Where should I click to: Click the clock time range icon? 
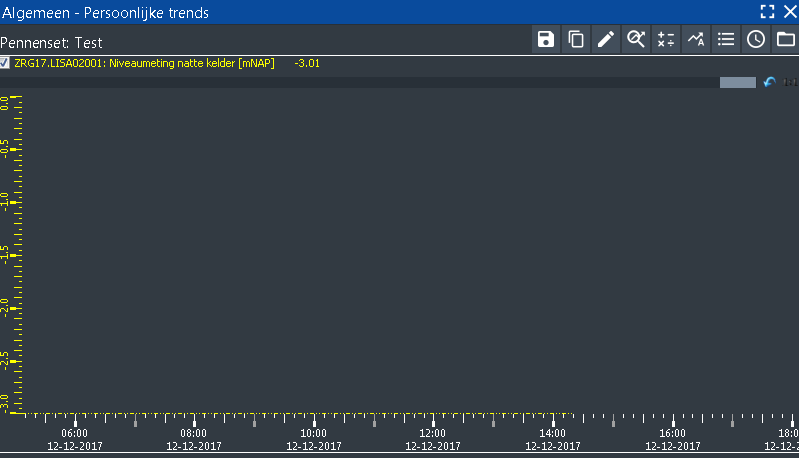tap(756, 40)
